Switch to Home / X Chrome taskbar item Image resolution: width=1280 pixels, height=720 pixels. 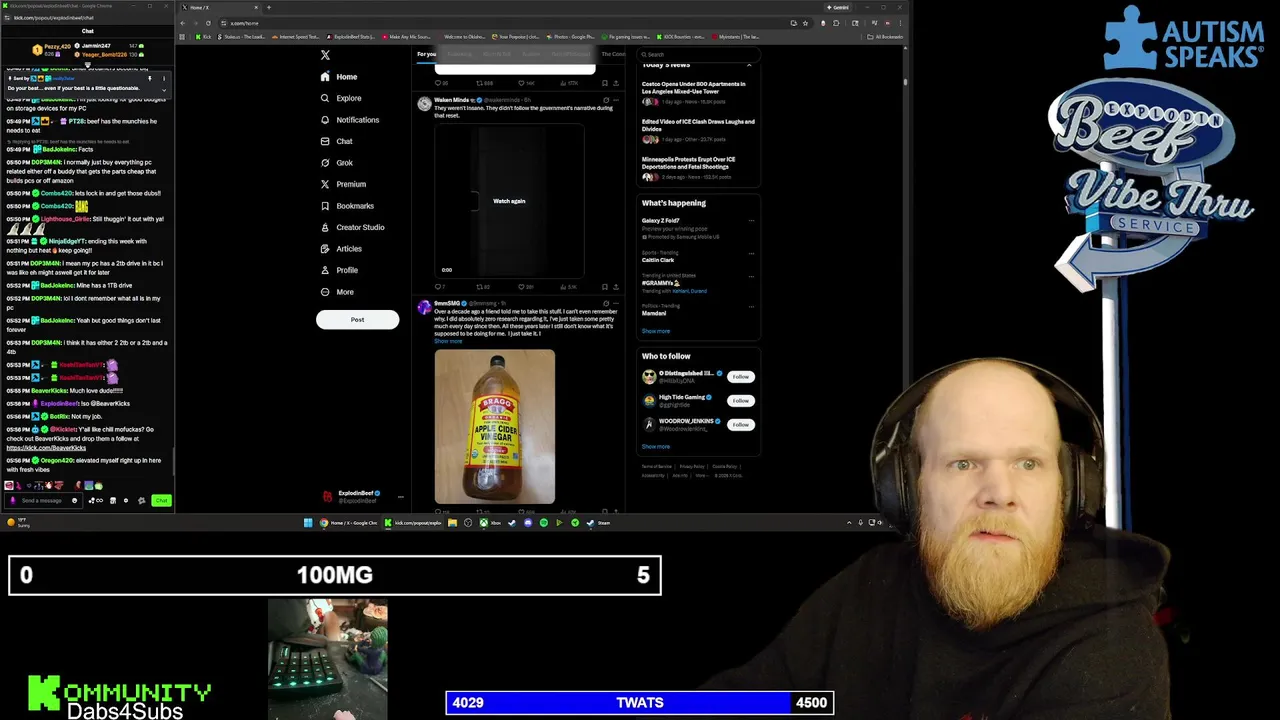click(x=349, y=523)
